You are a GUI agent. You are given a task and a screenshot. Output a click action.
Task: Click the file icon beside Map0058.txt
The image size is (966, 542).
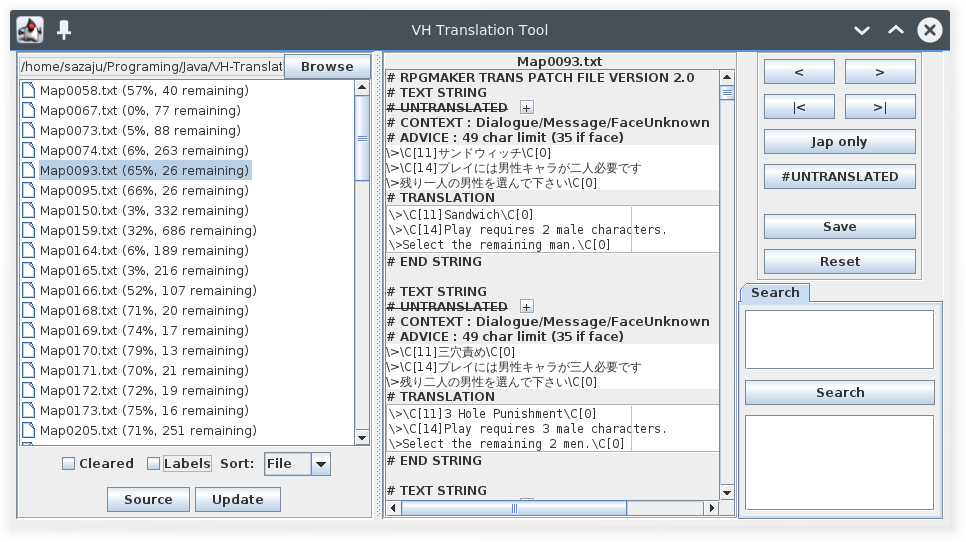point(28,91)
